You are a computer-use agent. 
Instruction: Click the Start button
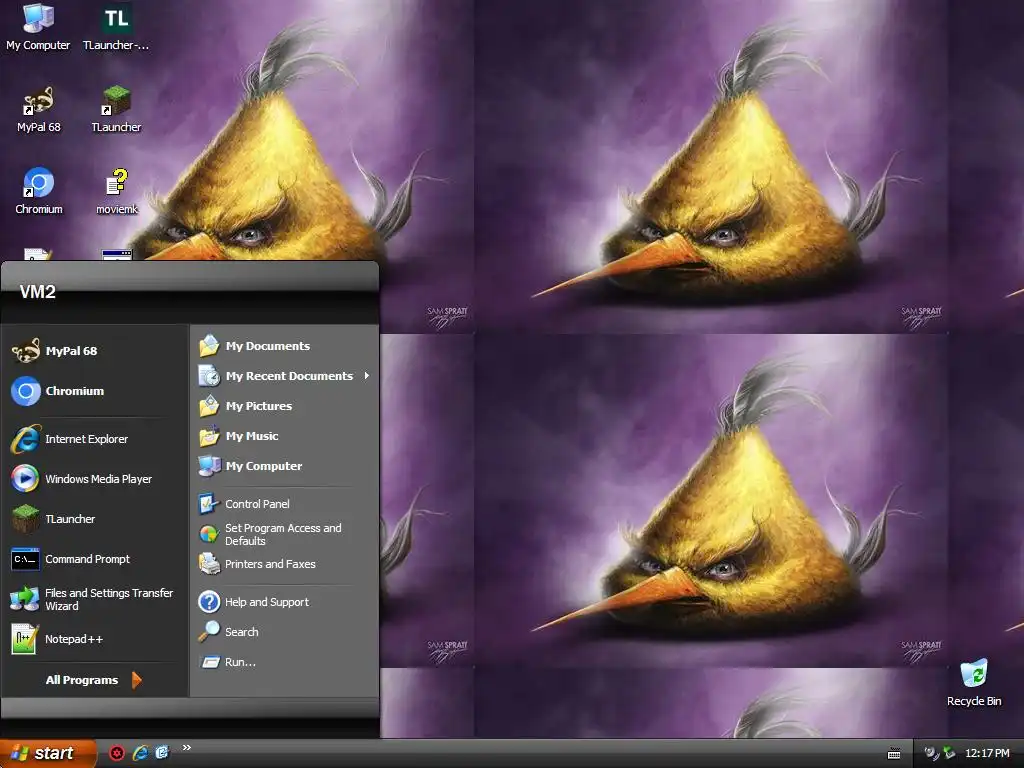[47, 754]
